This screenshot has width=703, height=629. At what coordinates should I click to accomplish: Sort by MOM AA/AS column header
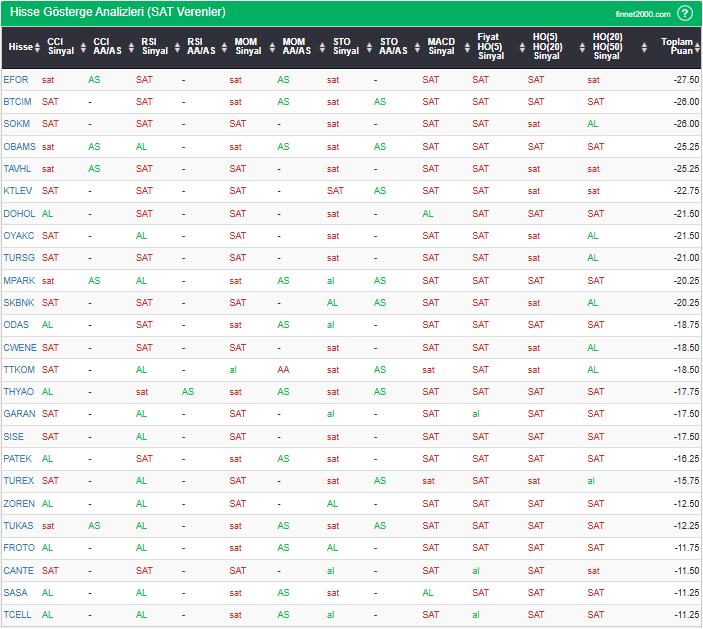pyautogui.click(x=296, y=46)
